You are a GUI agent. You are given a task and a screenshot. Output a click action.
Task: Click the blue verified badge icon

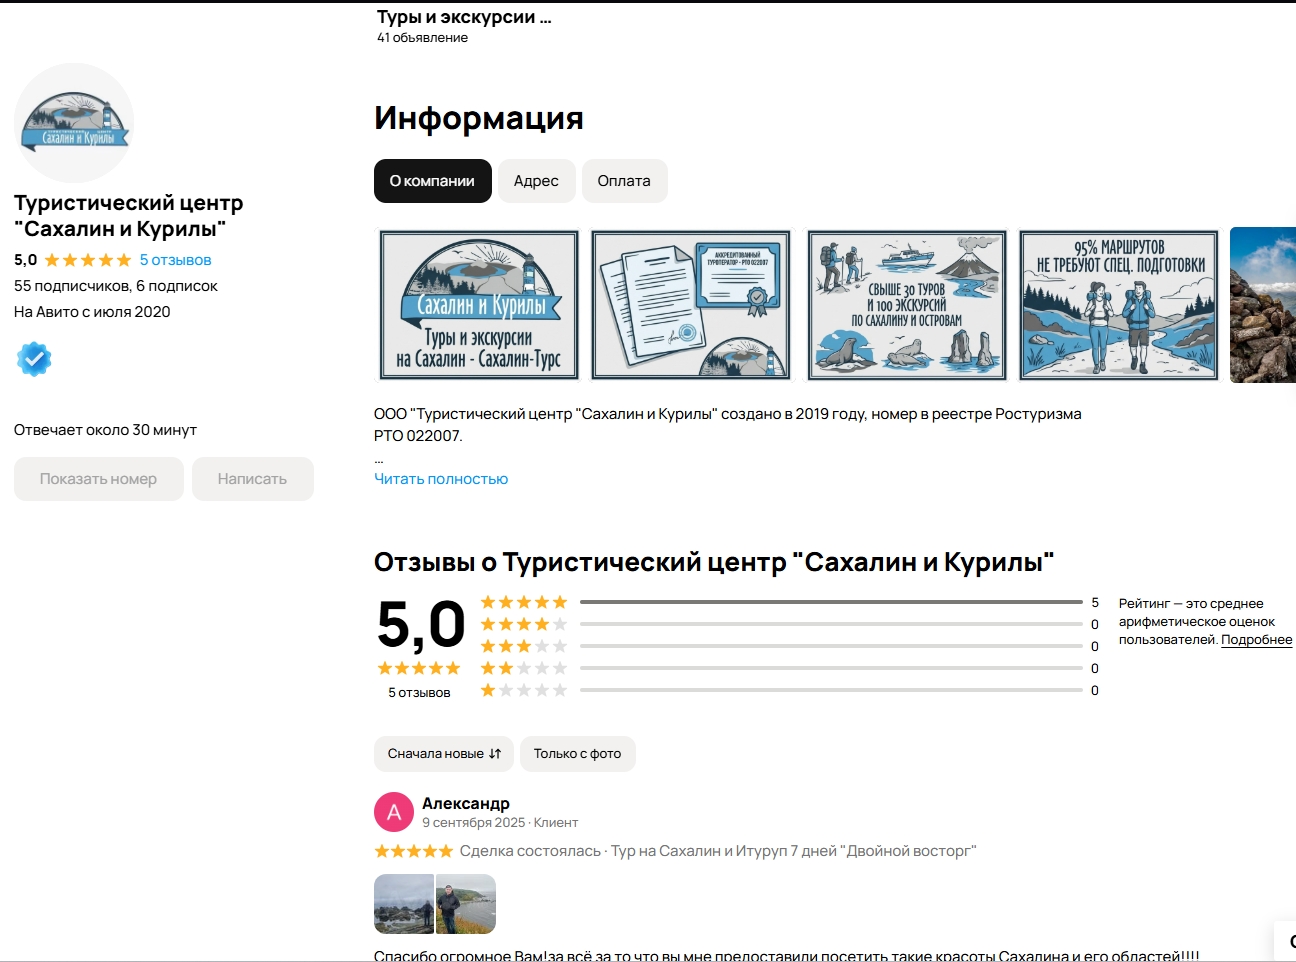[34, 359]
